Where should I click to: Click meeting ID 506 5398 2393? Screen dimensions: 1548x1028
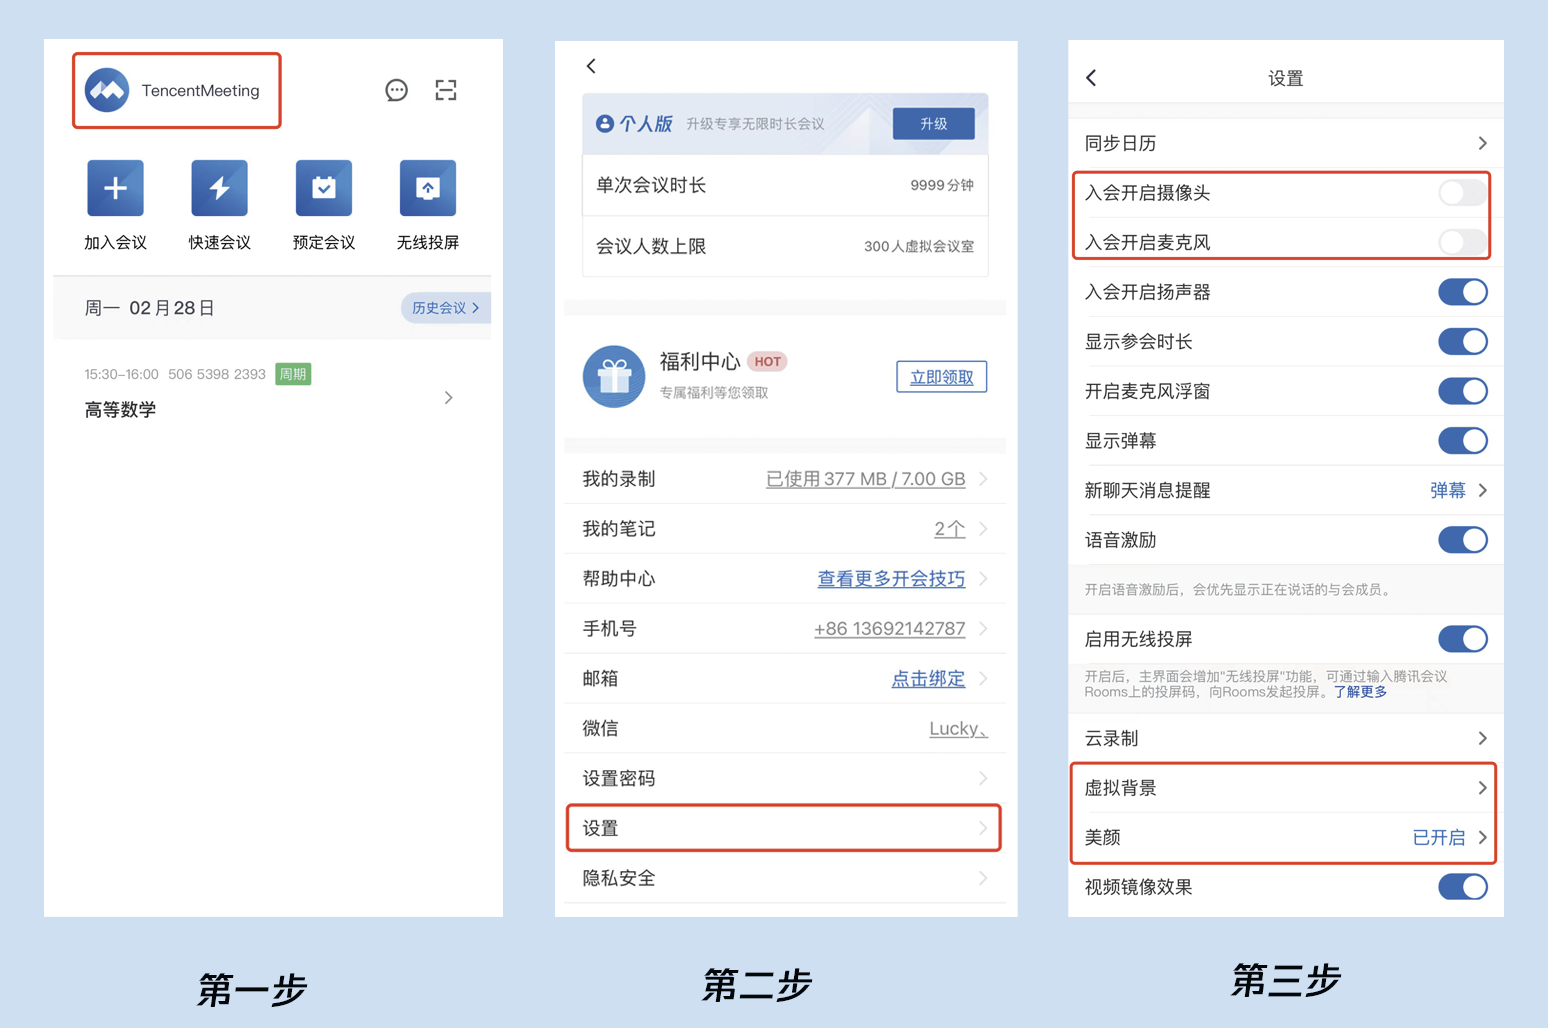[x=217, y=374]
